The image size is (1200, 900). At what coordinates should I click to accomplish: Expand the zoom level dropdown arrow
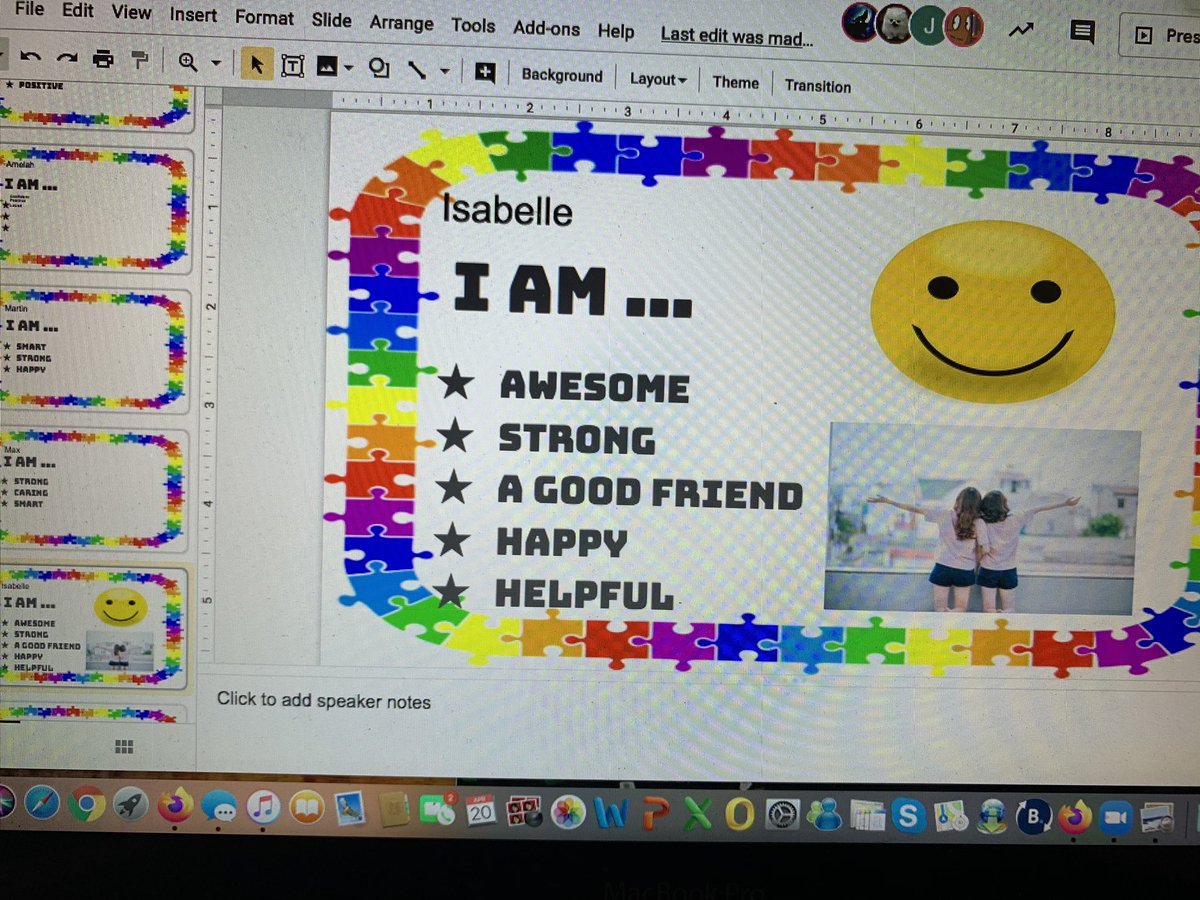(x=215, y=64)
